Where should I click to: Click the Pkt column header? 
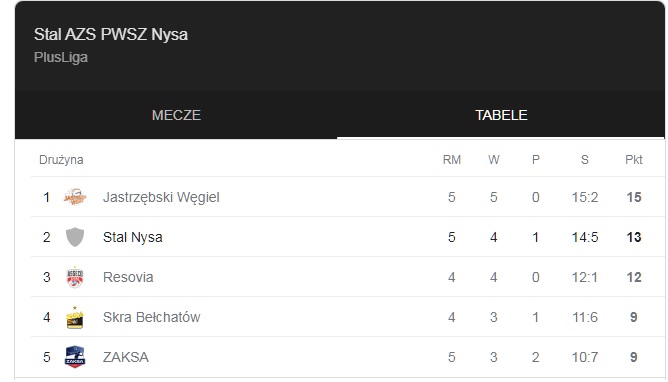633,160
